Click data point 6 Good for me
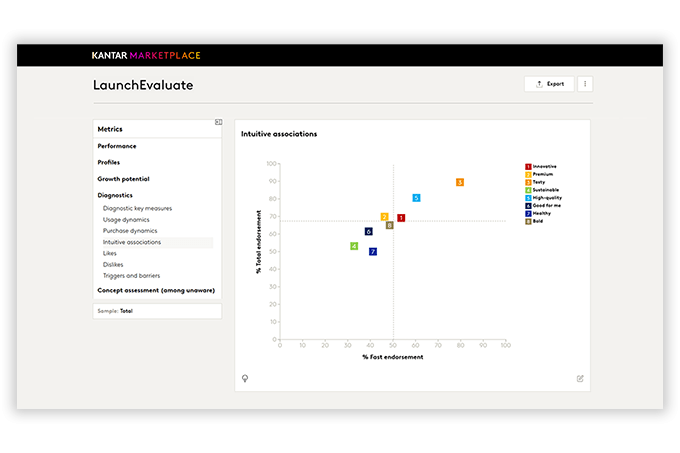This screenshot has height=453, width=680. pos(368,231)
